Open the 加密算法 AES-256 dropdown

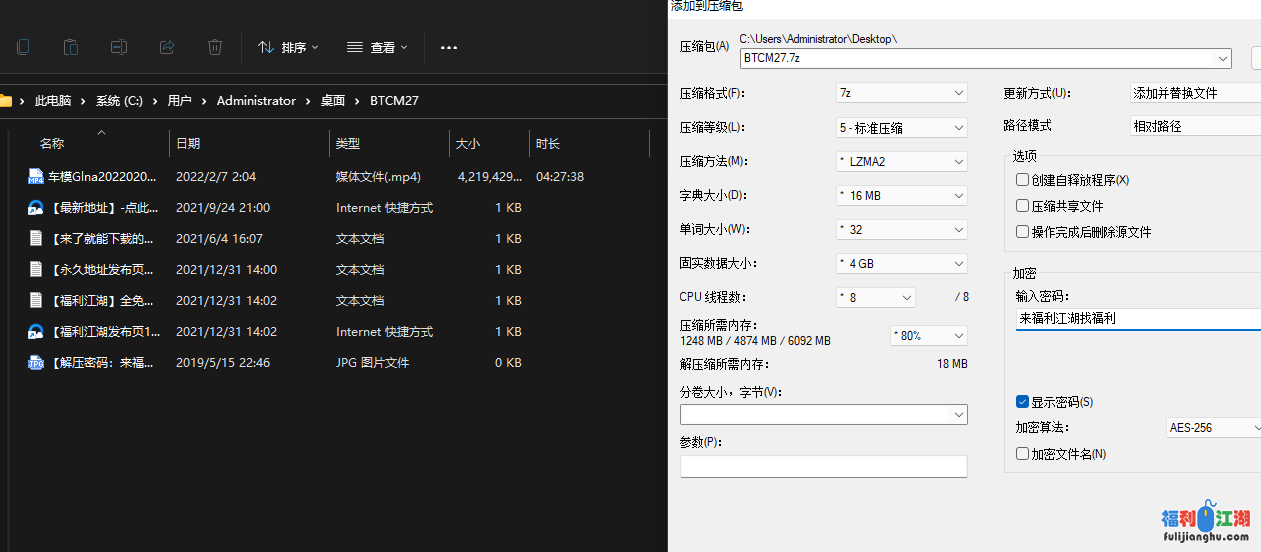point(1214,428)
